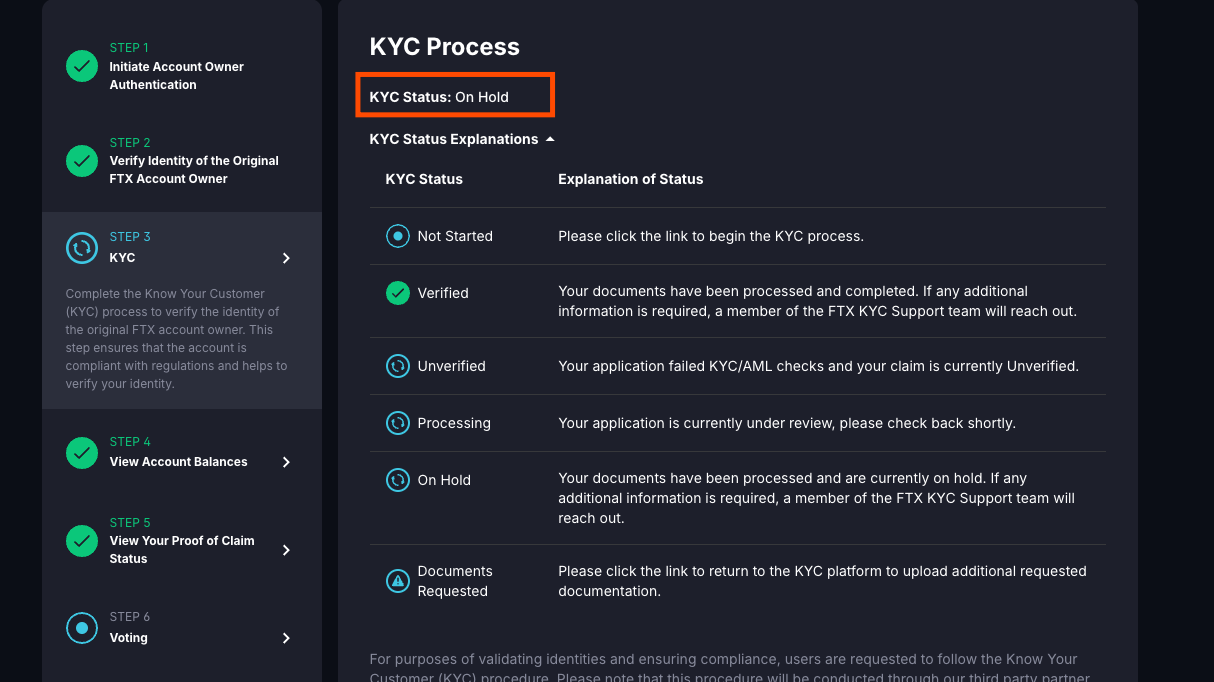Click the 'STEP 5' label

(x=130, y=523)
